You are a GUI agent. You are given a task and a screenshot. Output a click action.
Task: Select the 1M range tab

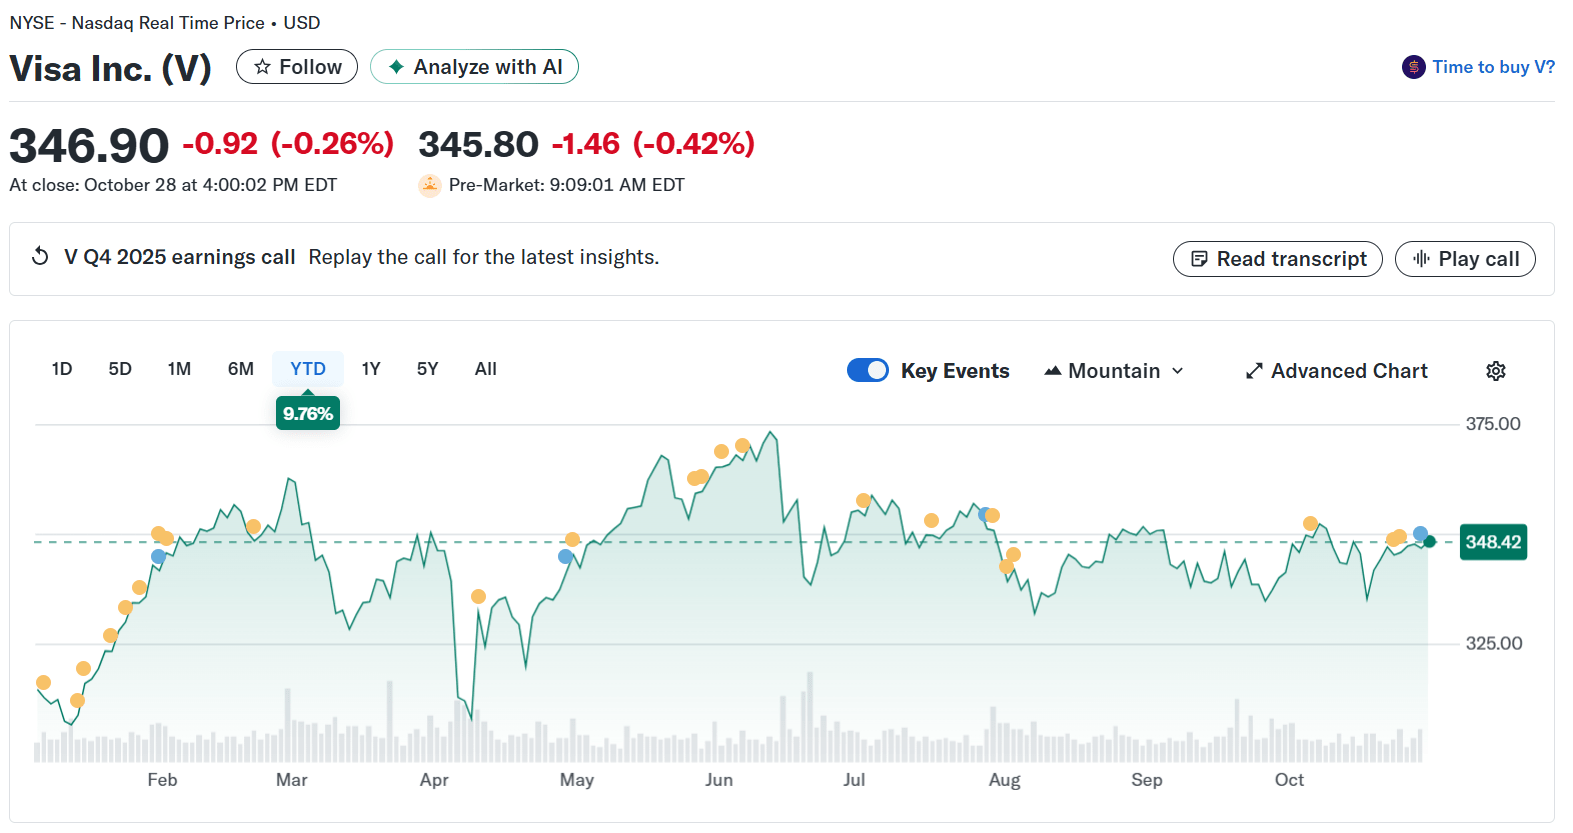(x=179, y=369)
